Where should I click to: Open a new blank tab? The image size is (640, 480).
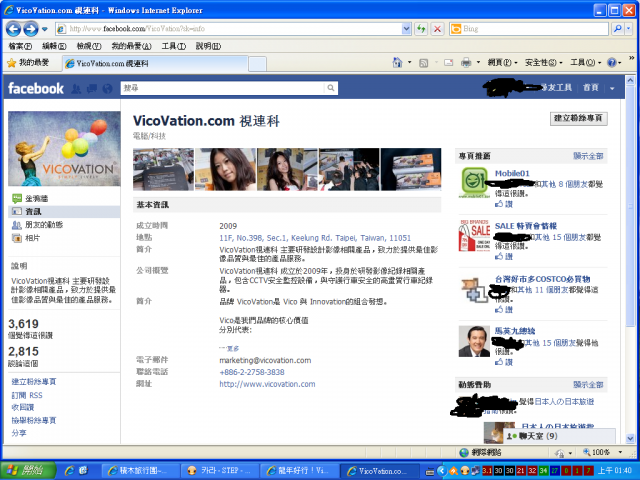[257, 64]
